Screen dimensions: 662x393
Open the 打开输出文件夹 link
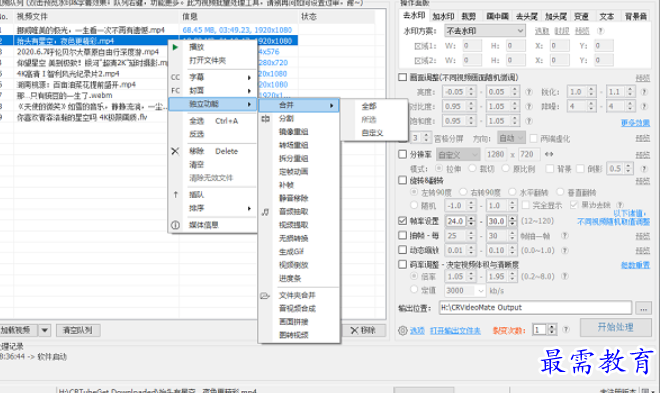click(x=456, y=331)
